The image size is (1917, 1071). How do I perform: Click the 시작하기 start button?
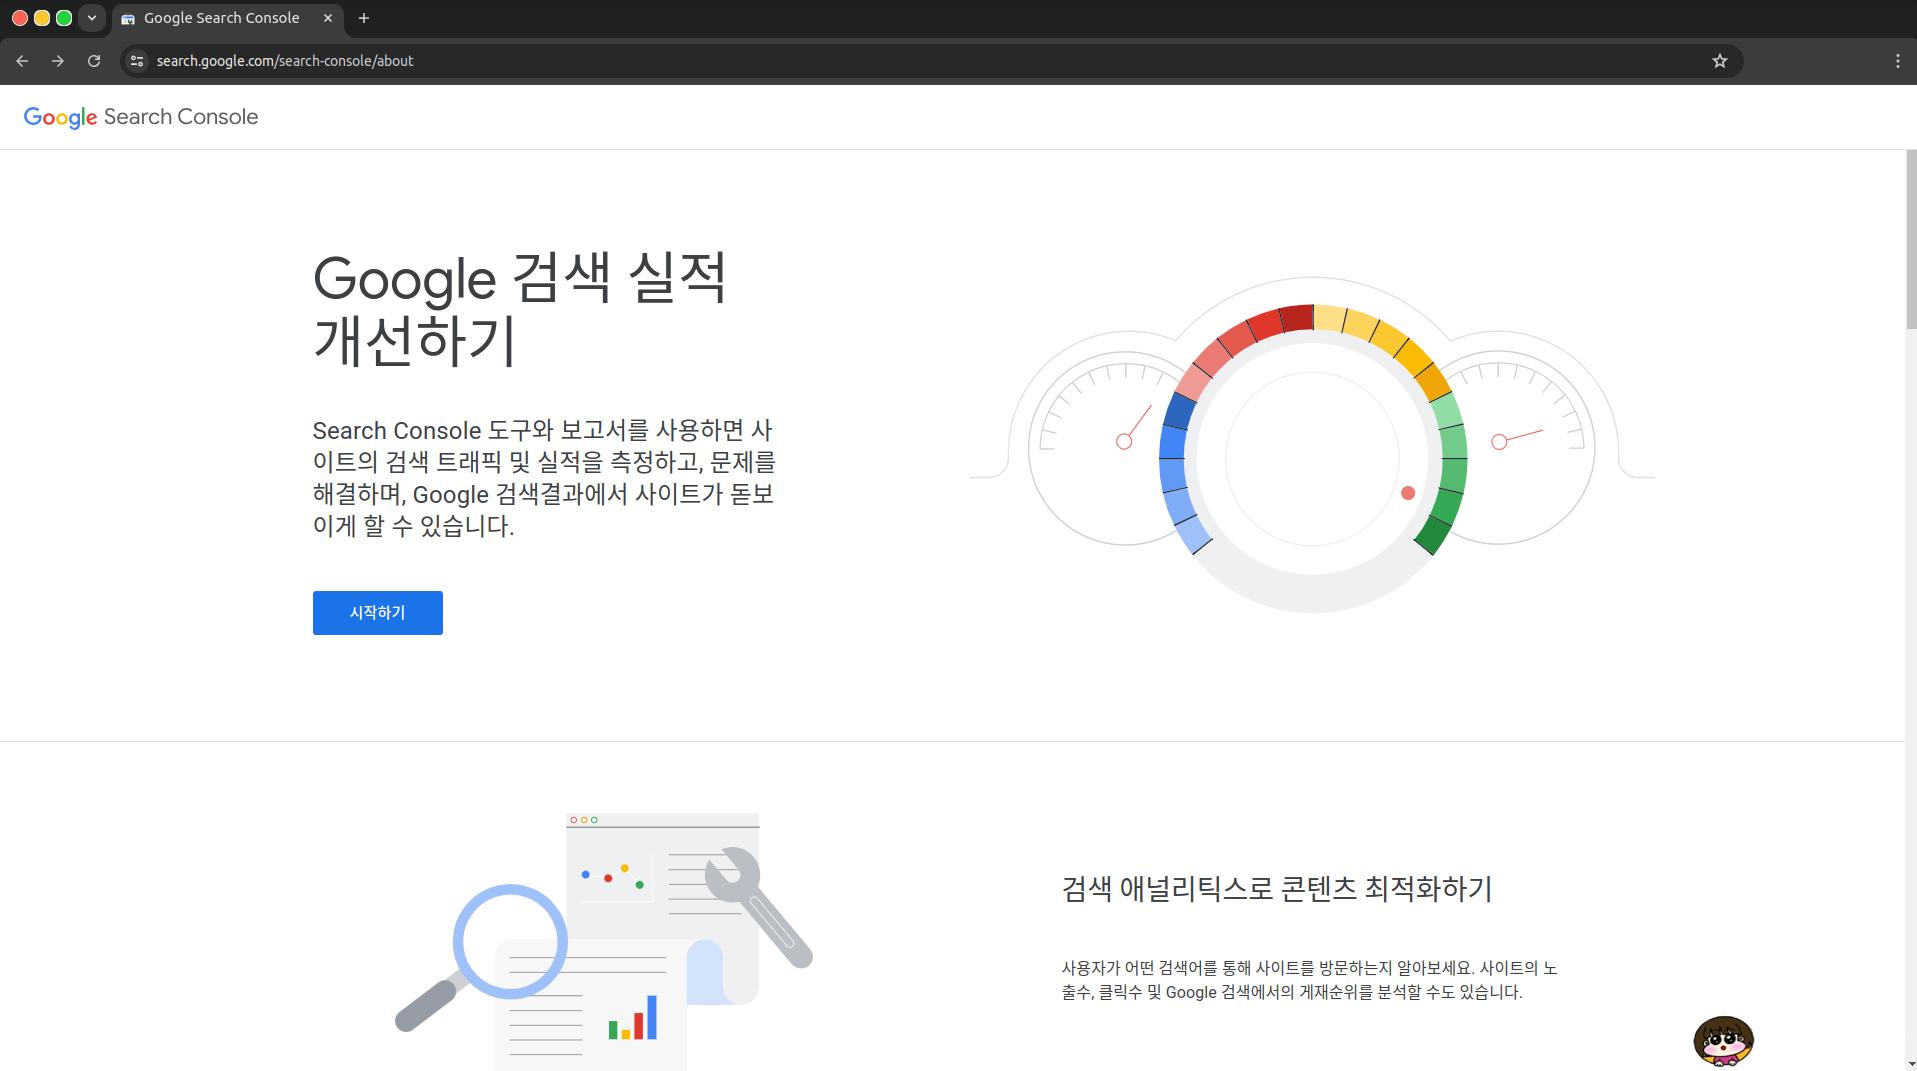pos(377,612)
